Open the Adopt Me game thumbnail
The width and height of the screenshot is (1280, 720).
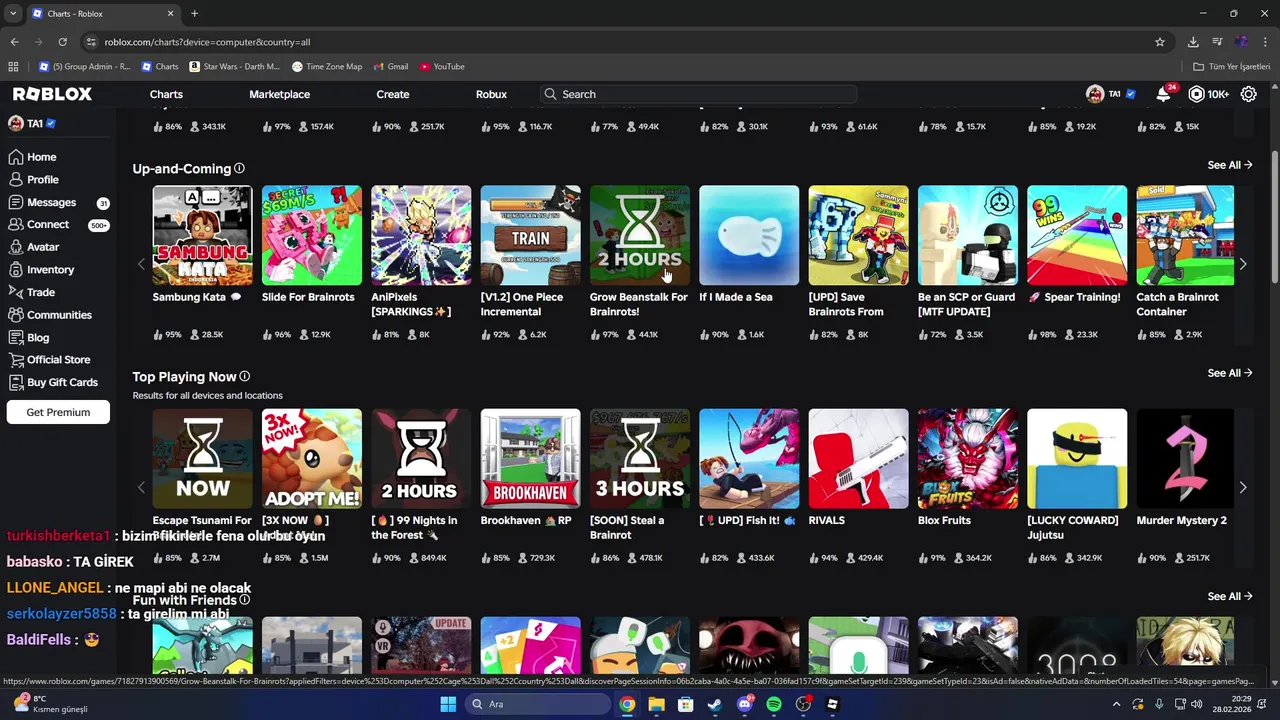[312, 458]
